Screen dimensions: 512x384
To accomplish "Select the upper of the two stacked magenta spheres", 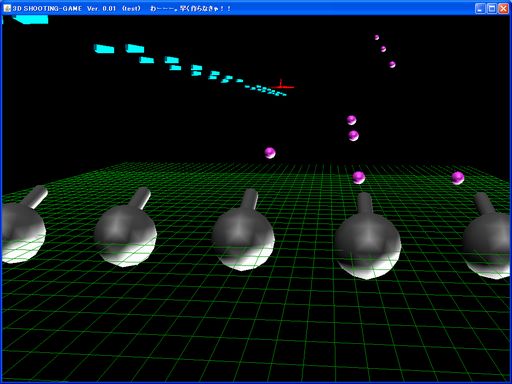I will [351, 120].
